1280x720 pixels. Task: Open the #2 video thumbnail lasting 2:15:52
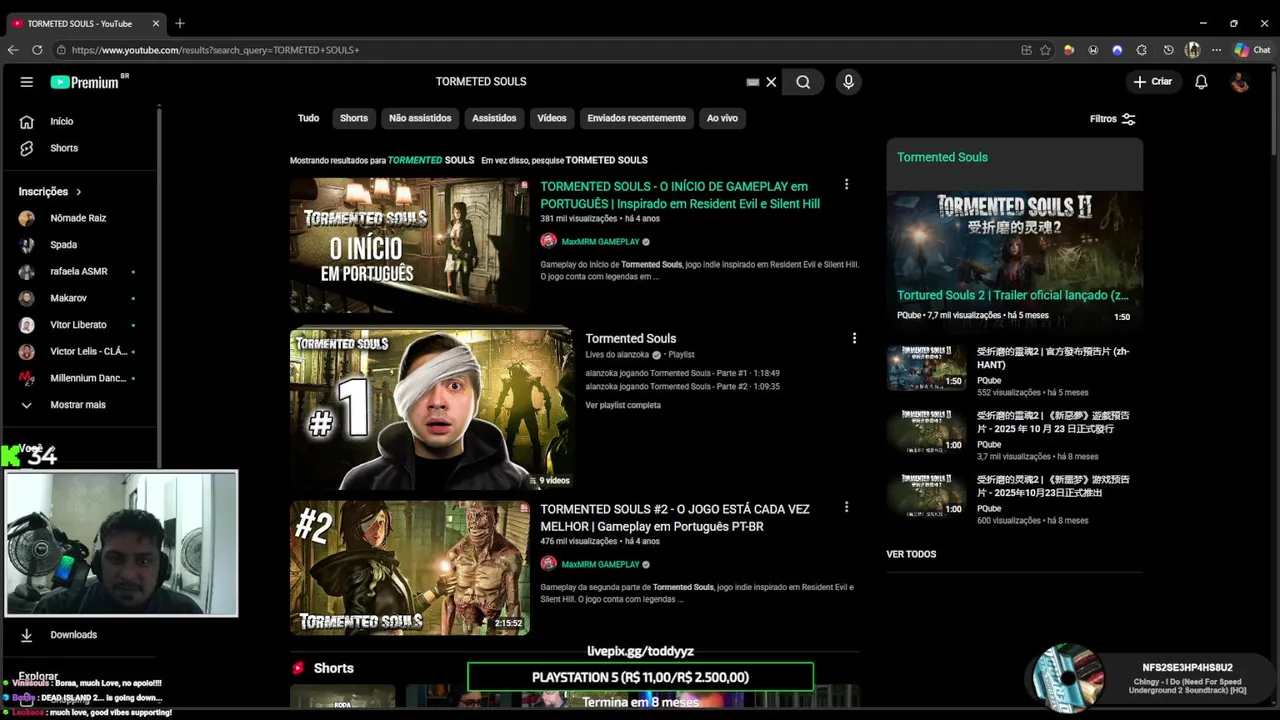click(x=410, y=568)
